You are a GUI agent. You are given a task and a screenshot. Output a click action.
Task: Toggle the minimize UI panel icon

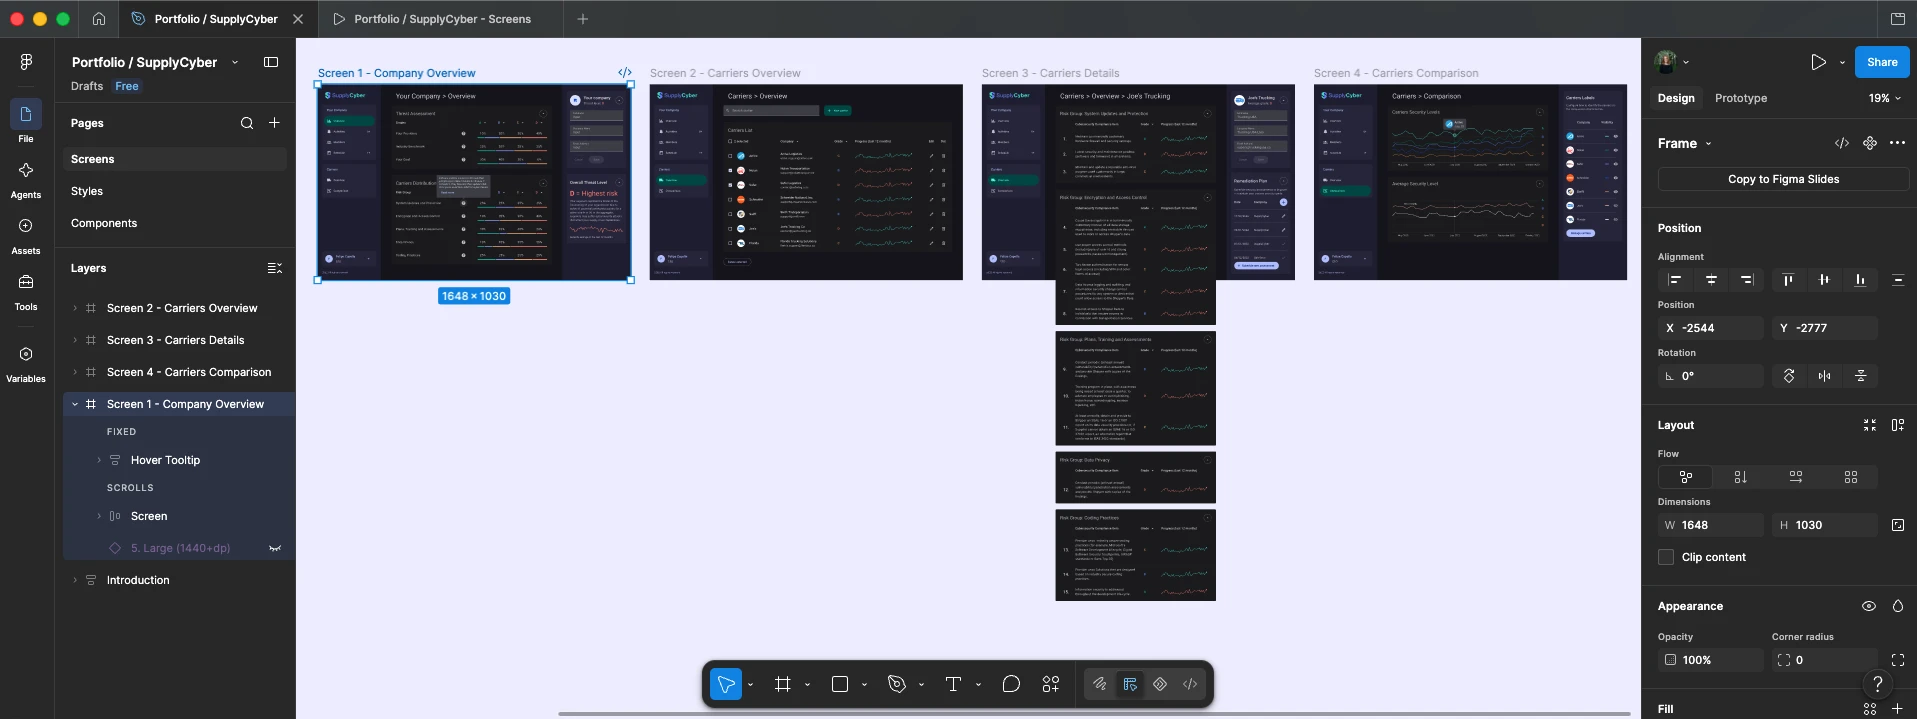click(270, 62)
